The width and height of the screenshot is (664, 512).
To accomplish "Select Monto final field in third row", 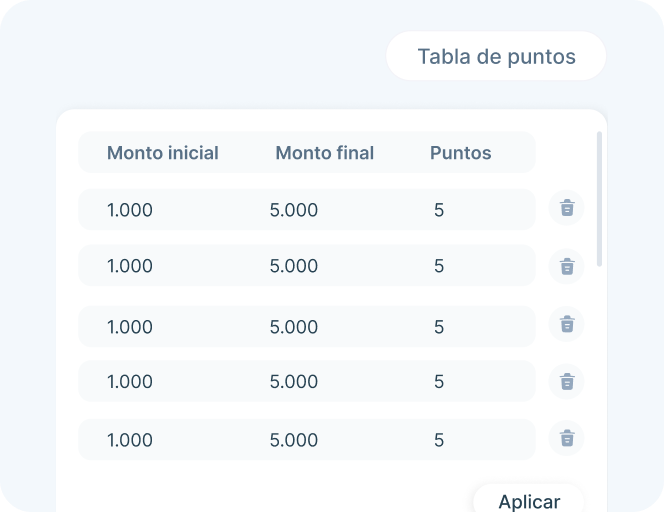I will tap(294, 327).
